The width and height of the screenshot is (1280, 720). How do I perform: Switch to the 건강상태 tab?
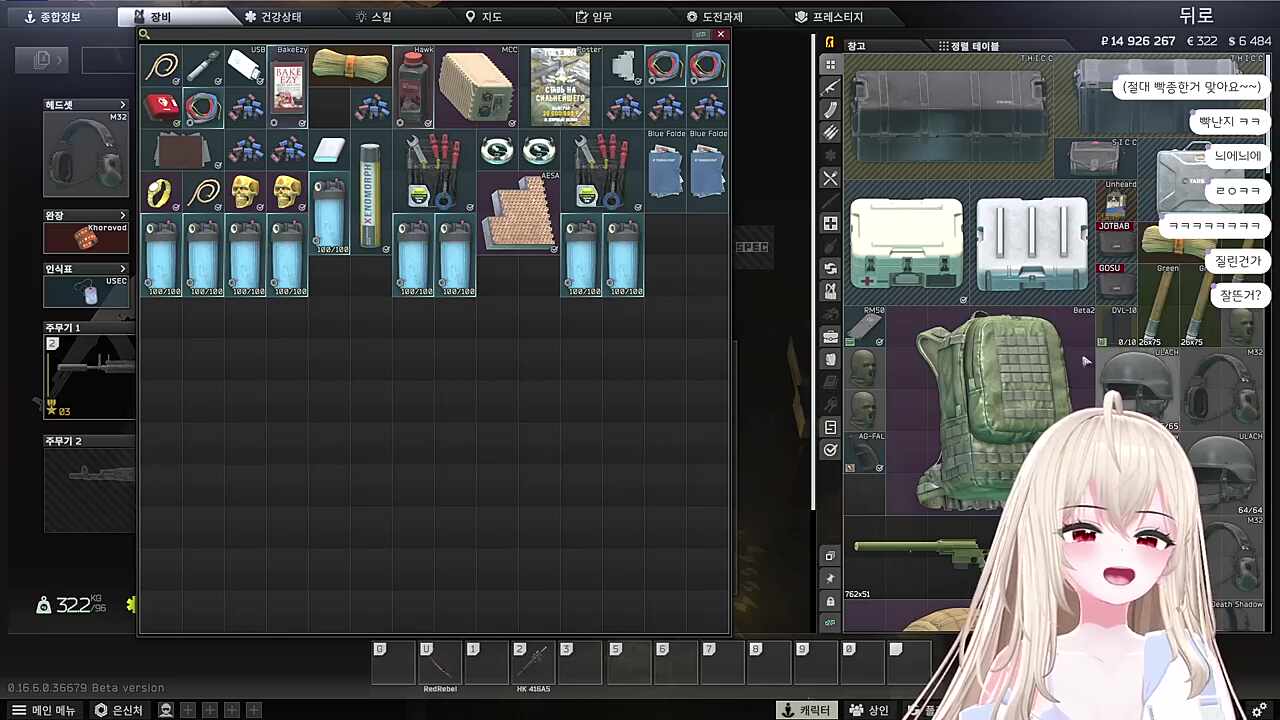(x=273, y=17)
